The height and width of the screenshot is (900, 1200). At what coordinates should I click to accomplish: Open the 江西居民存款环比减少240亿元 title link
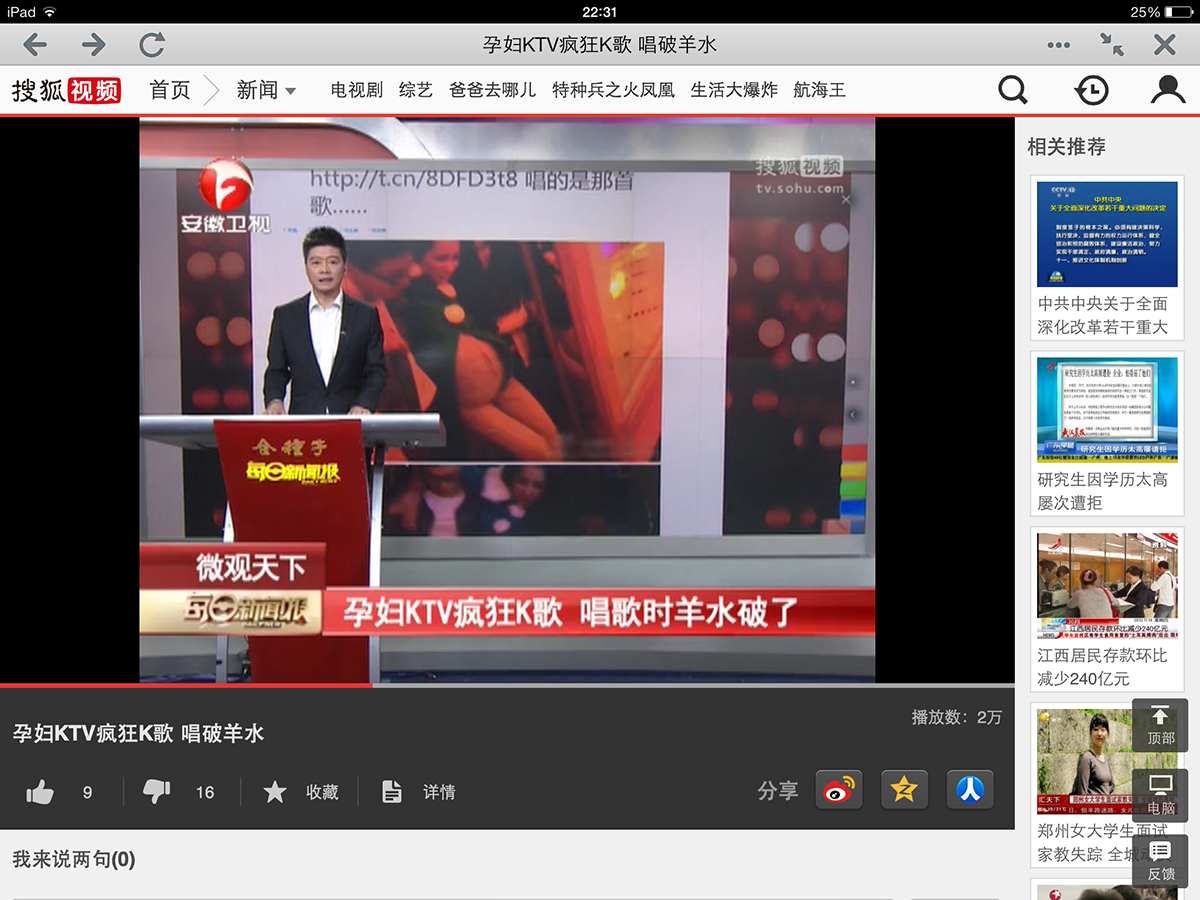[x=1102, y=667]
